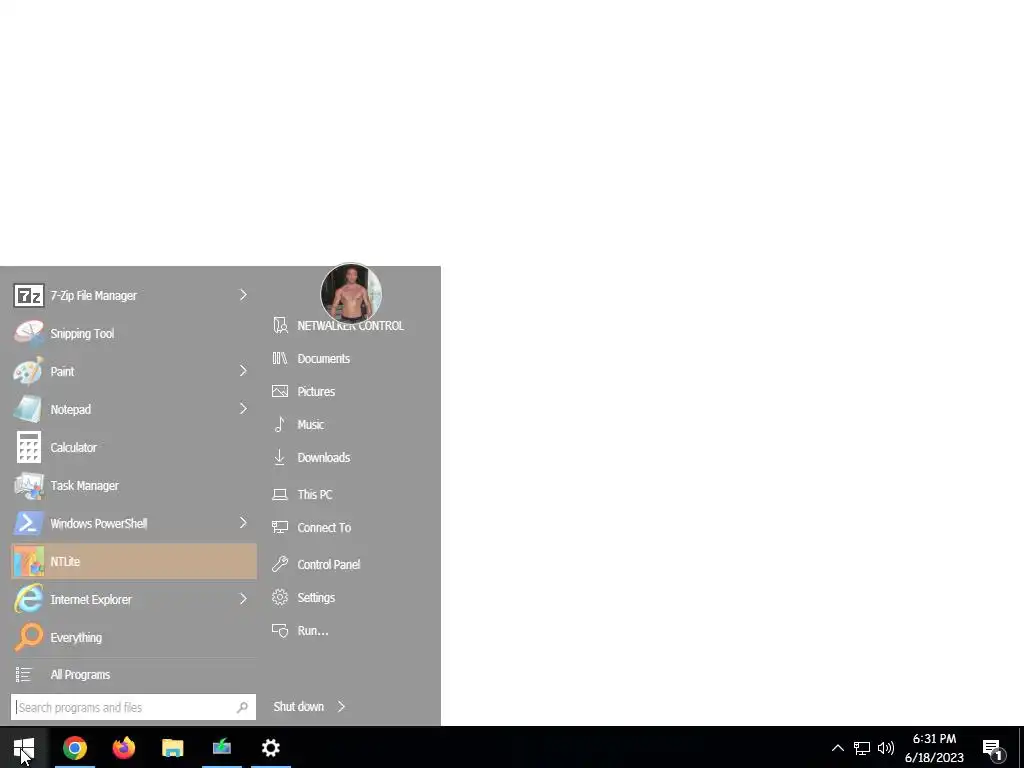Click the network tray icon
The height and width of the screenshot is (768, 1024).
point(862,748)
